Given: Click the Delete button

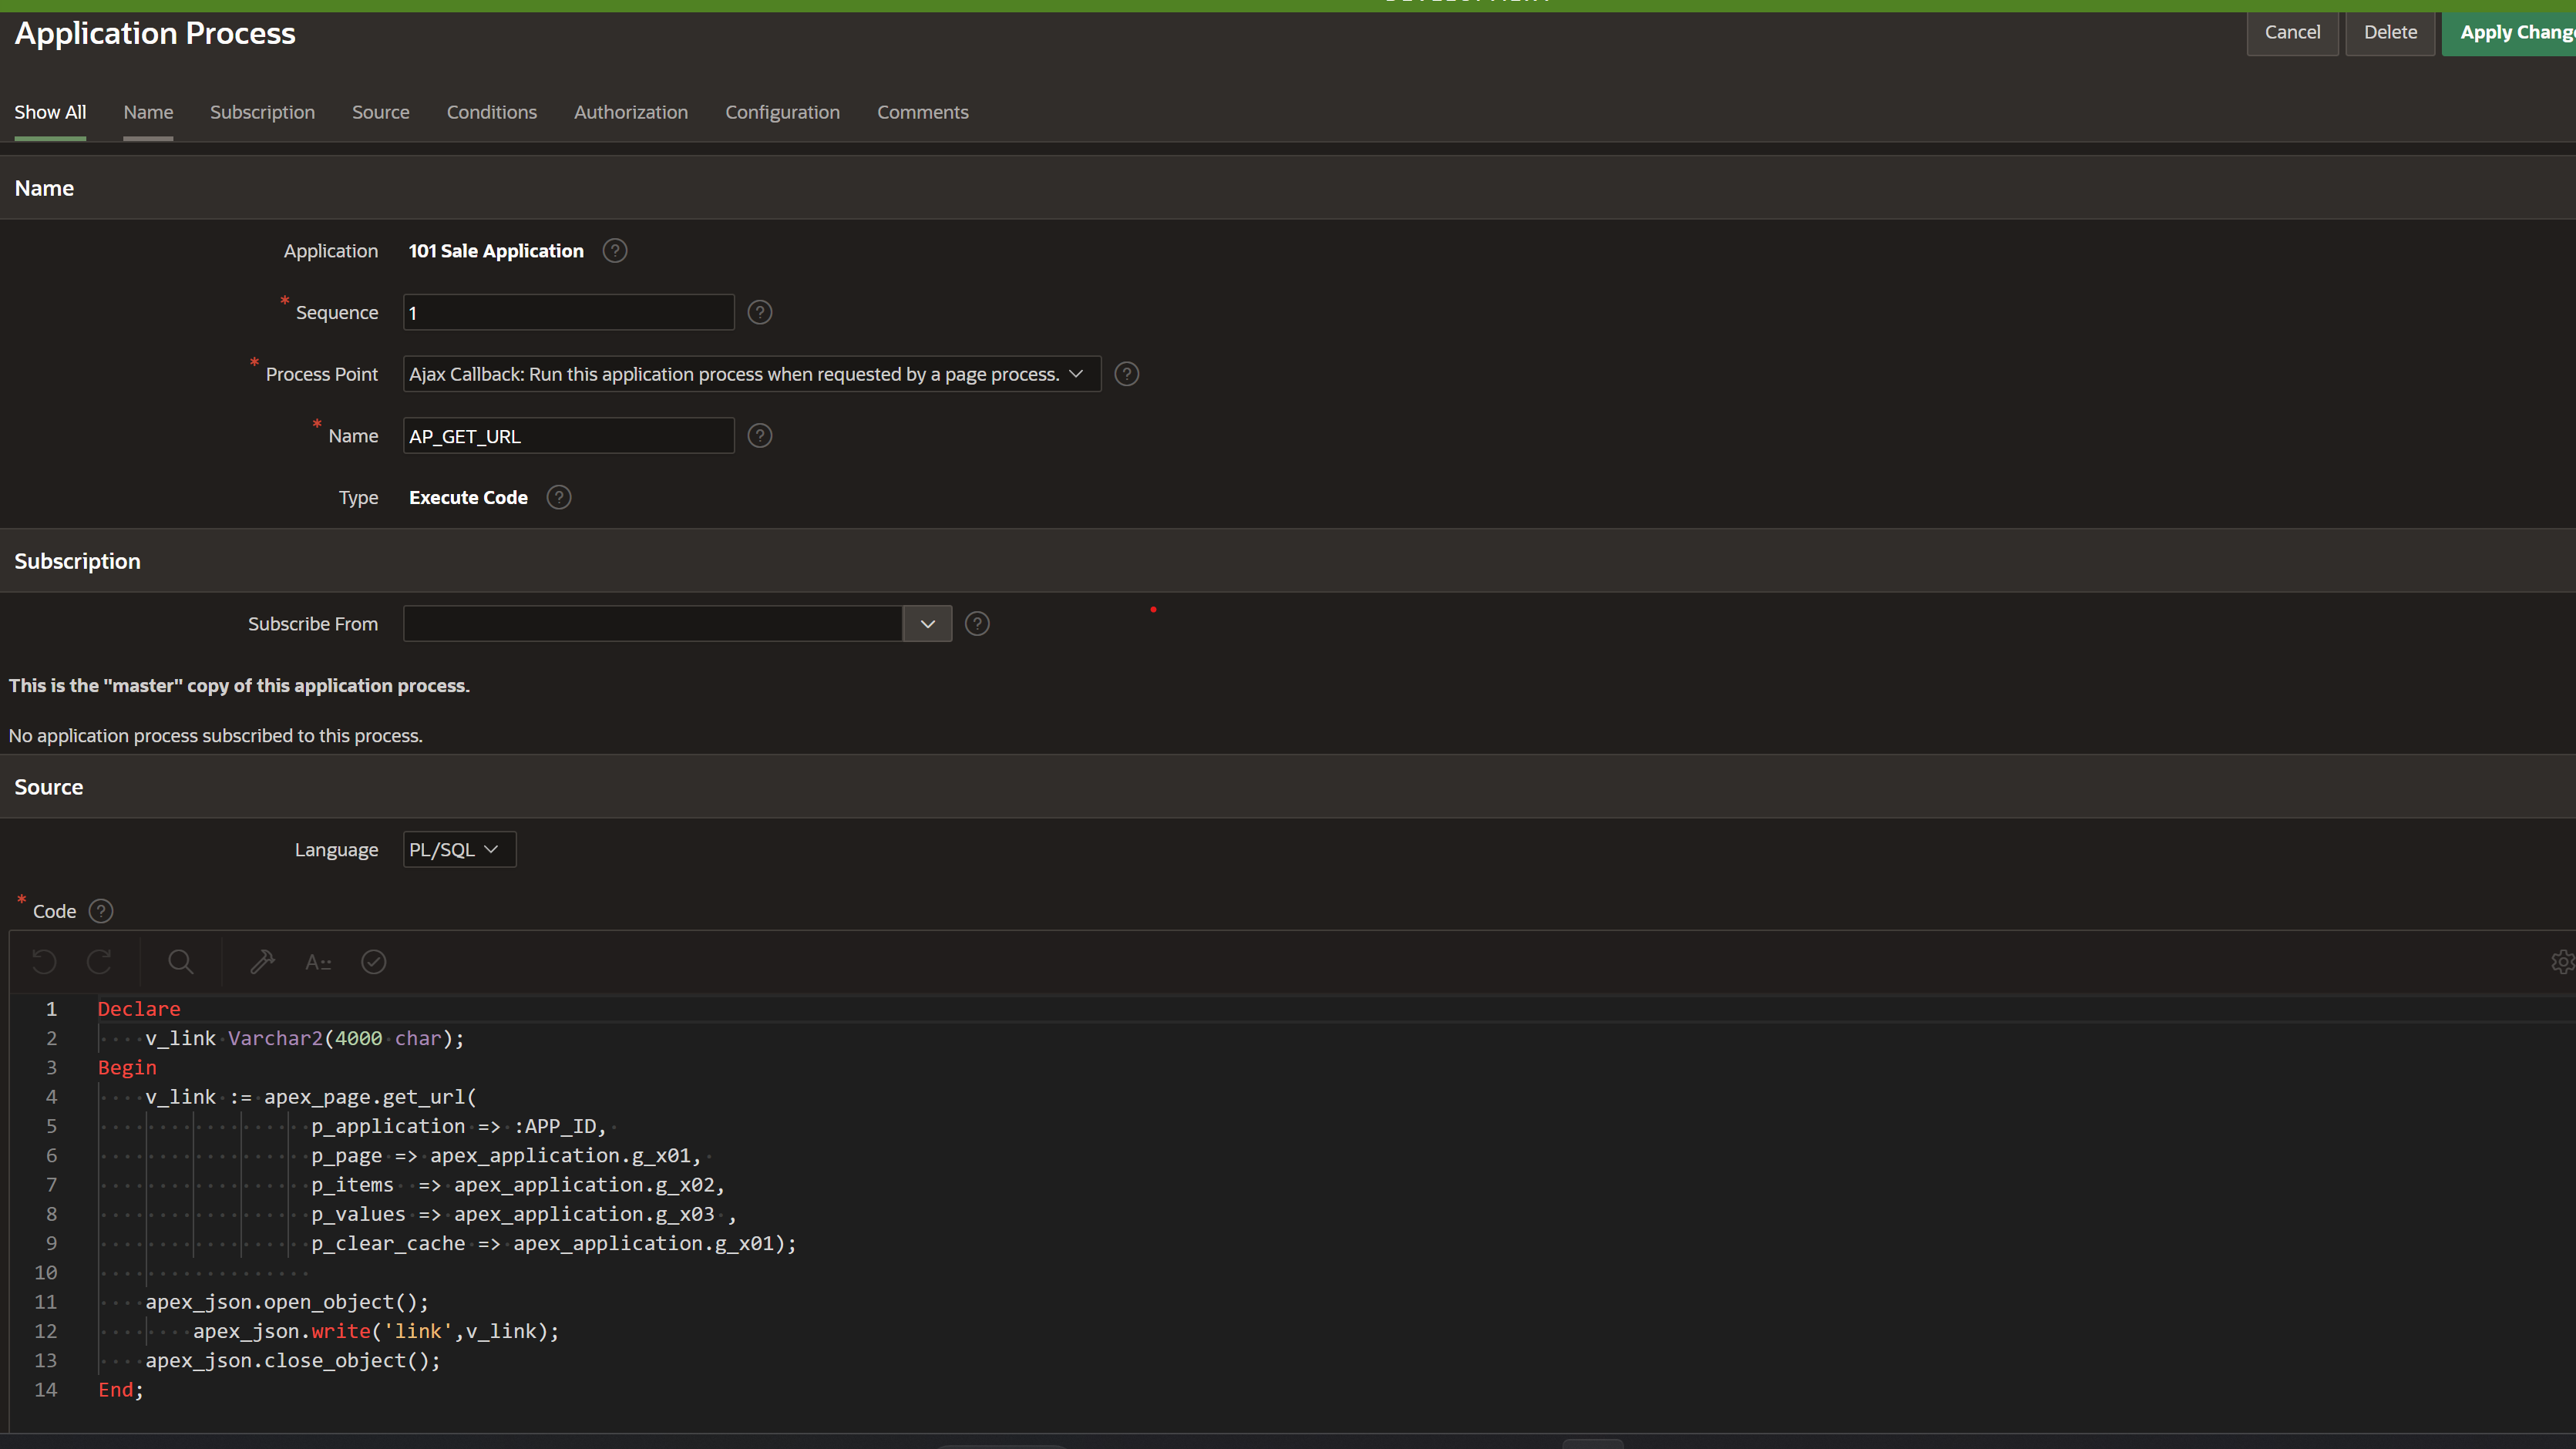Looking at the screenshot, I should tap(2389, 33).
